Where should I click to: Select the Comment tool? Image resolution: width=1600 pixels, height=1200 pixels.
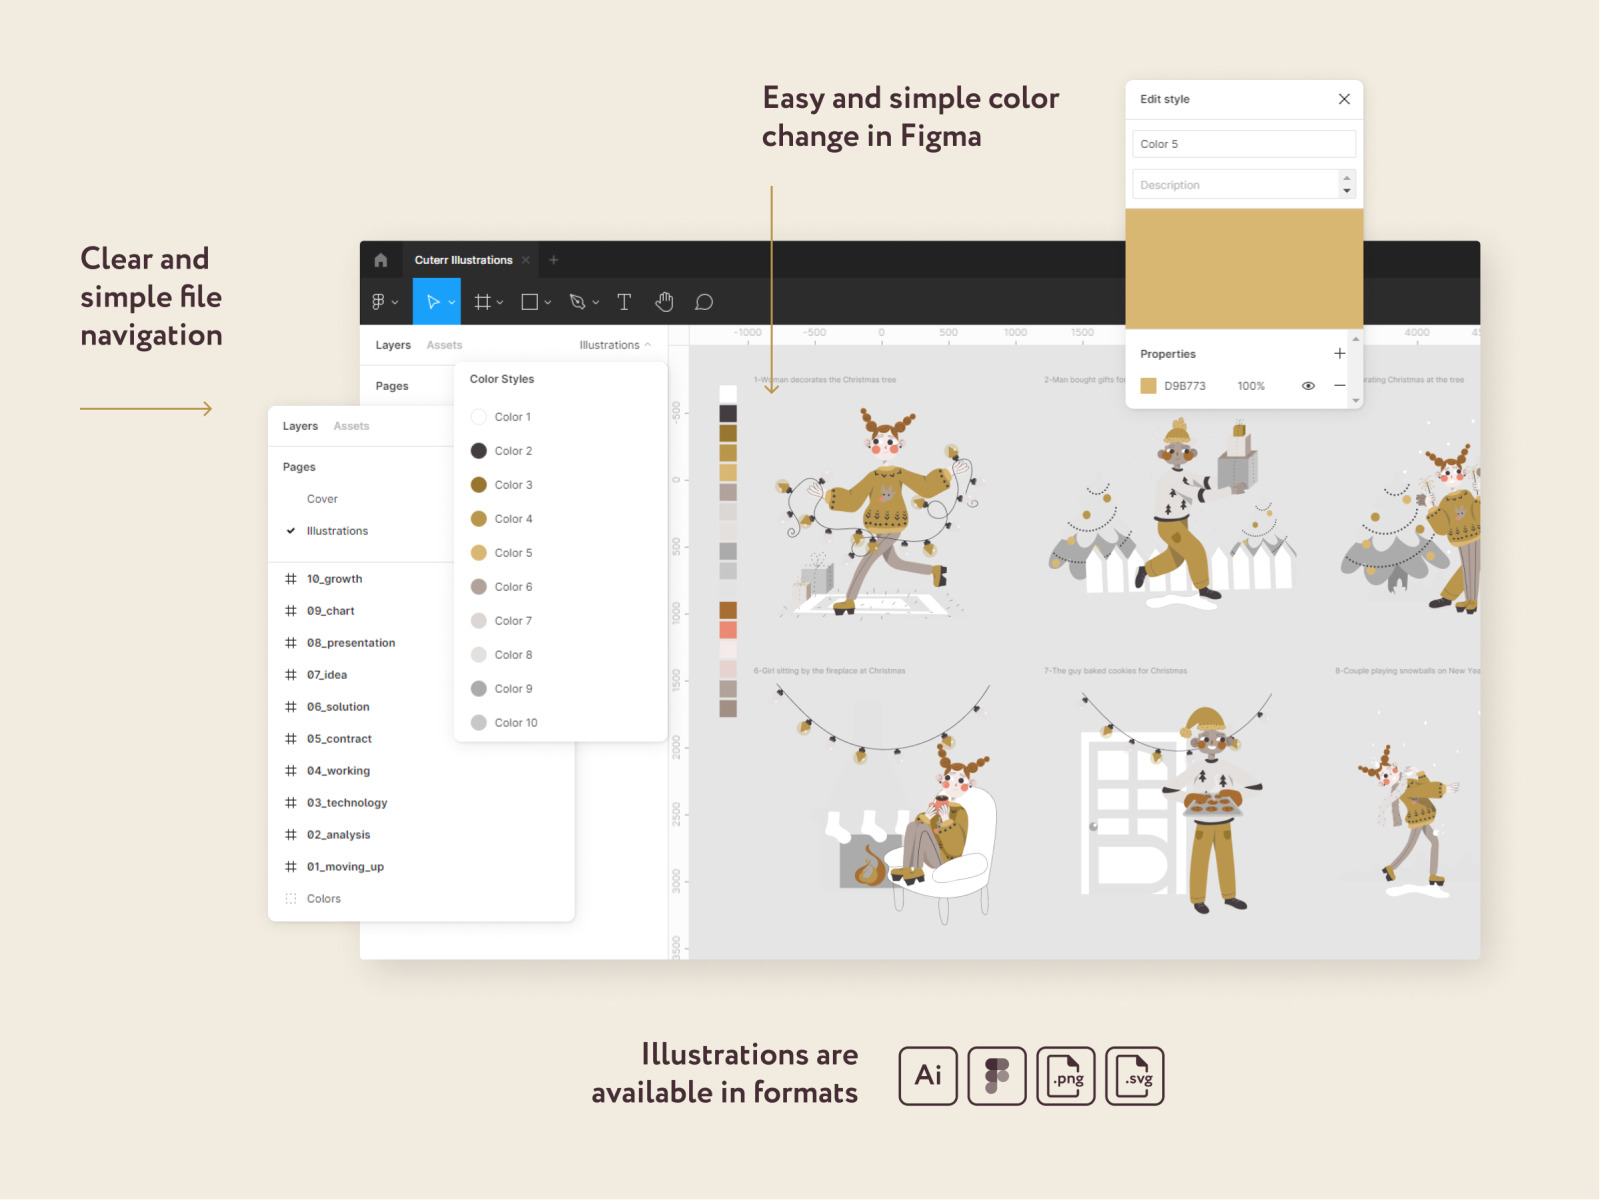pyautogui.click(x=704, y=302)
